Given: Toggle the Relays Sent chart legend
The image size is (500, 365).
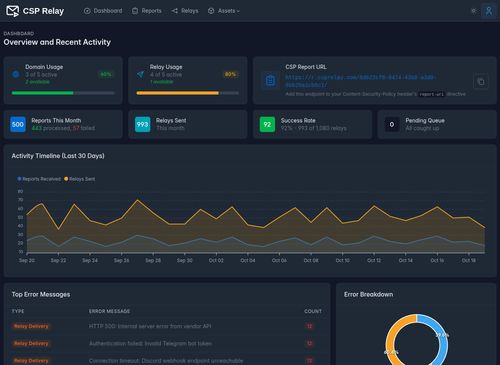Looking at the screenshot, I should pyautogui.click(x=79, y=179).
